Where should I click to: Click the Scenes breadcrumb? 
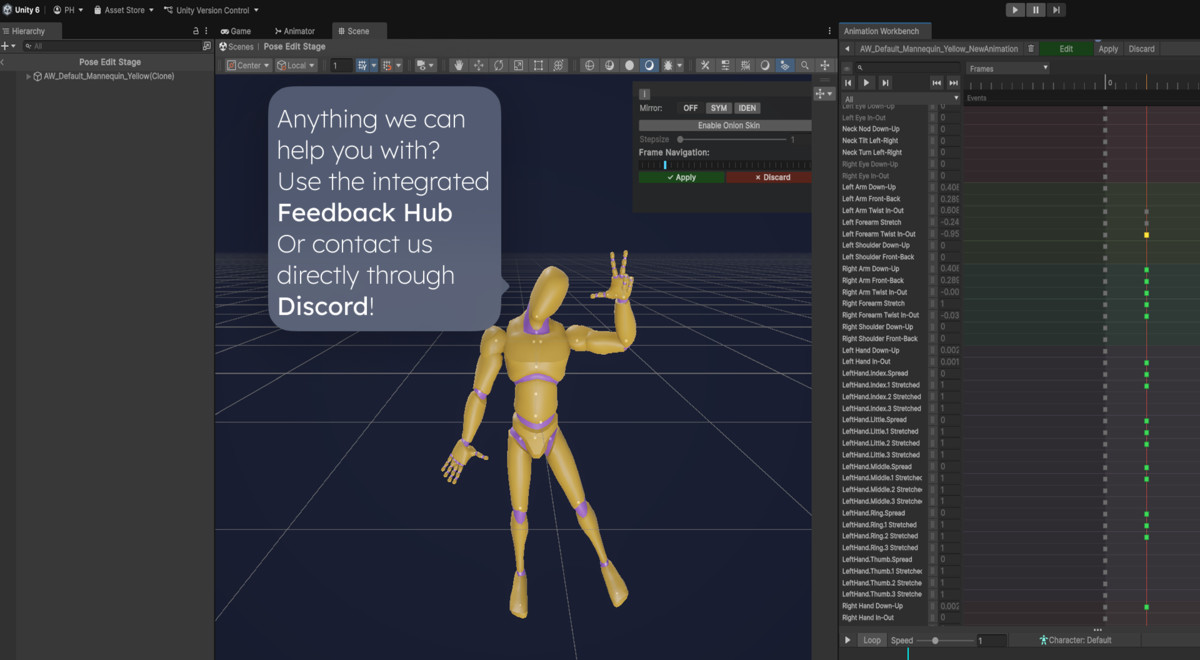tap(236, 46)
